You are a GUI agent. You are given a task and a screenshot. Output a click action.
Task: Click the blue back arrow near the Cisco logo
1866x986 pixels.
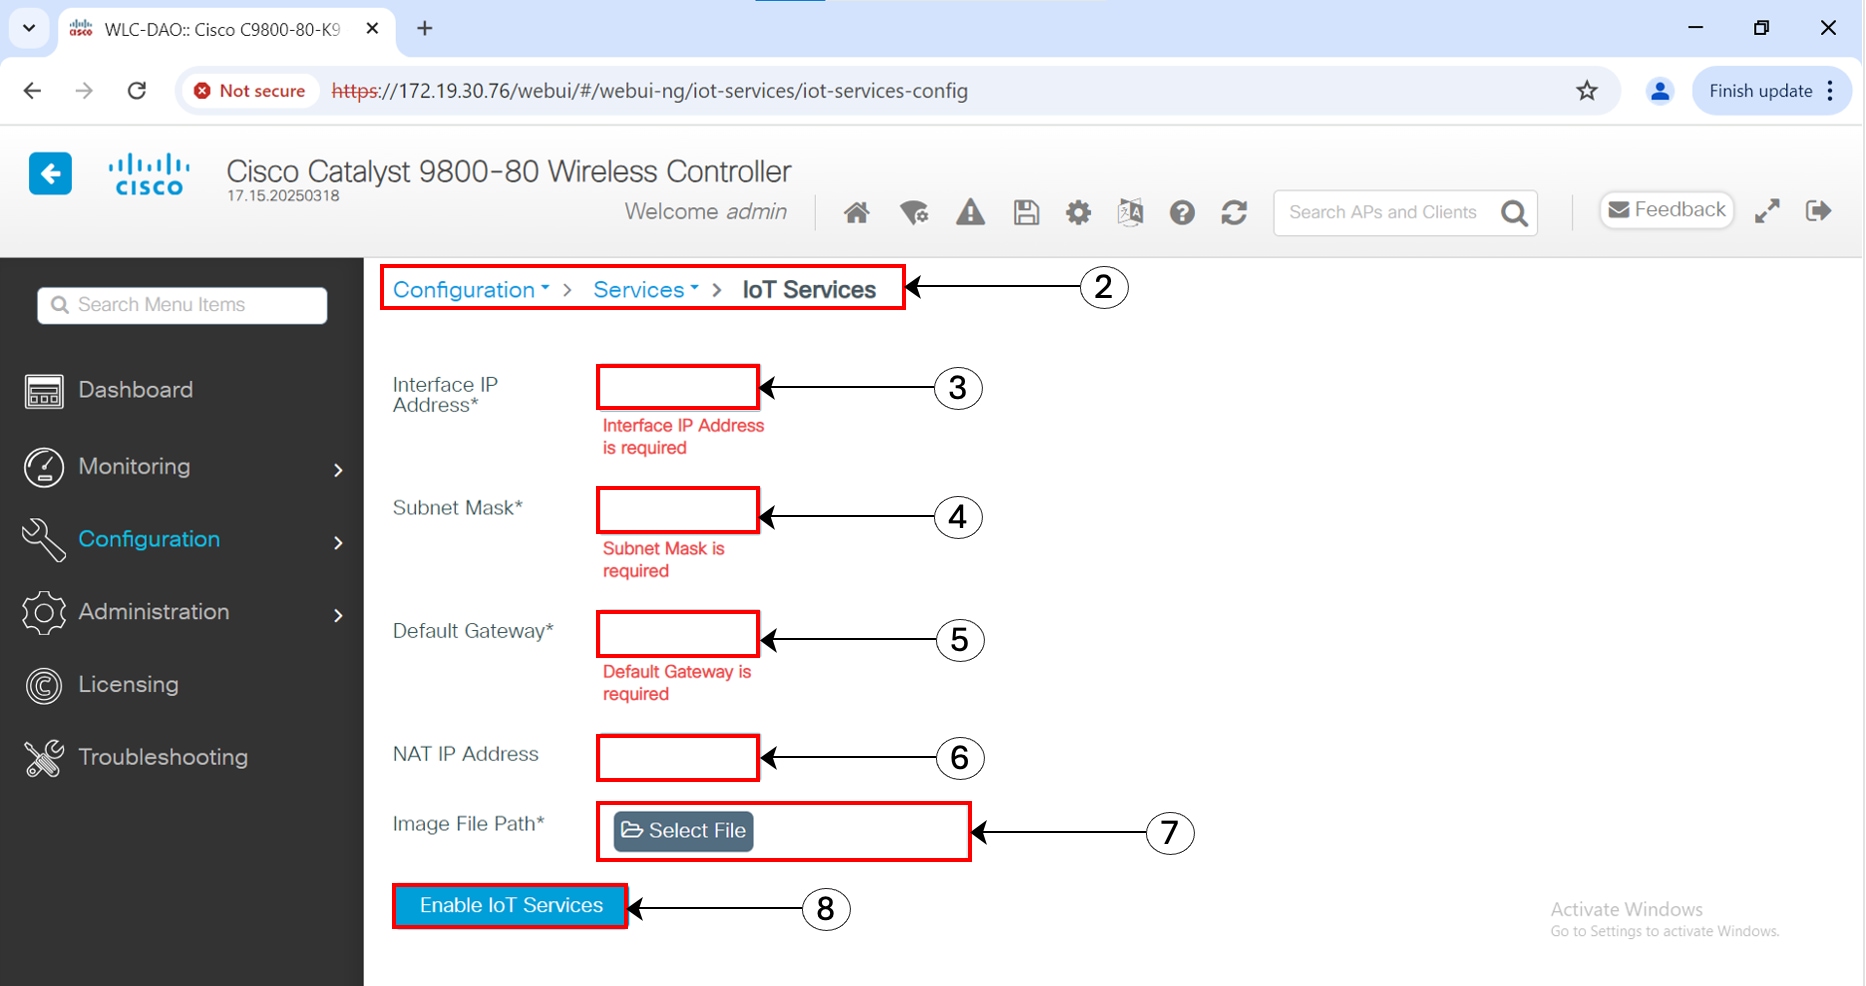(50, 173)
